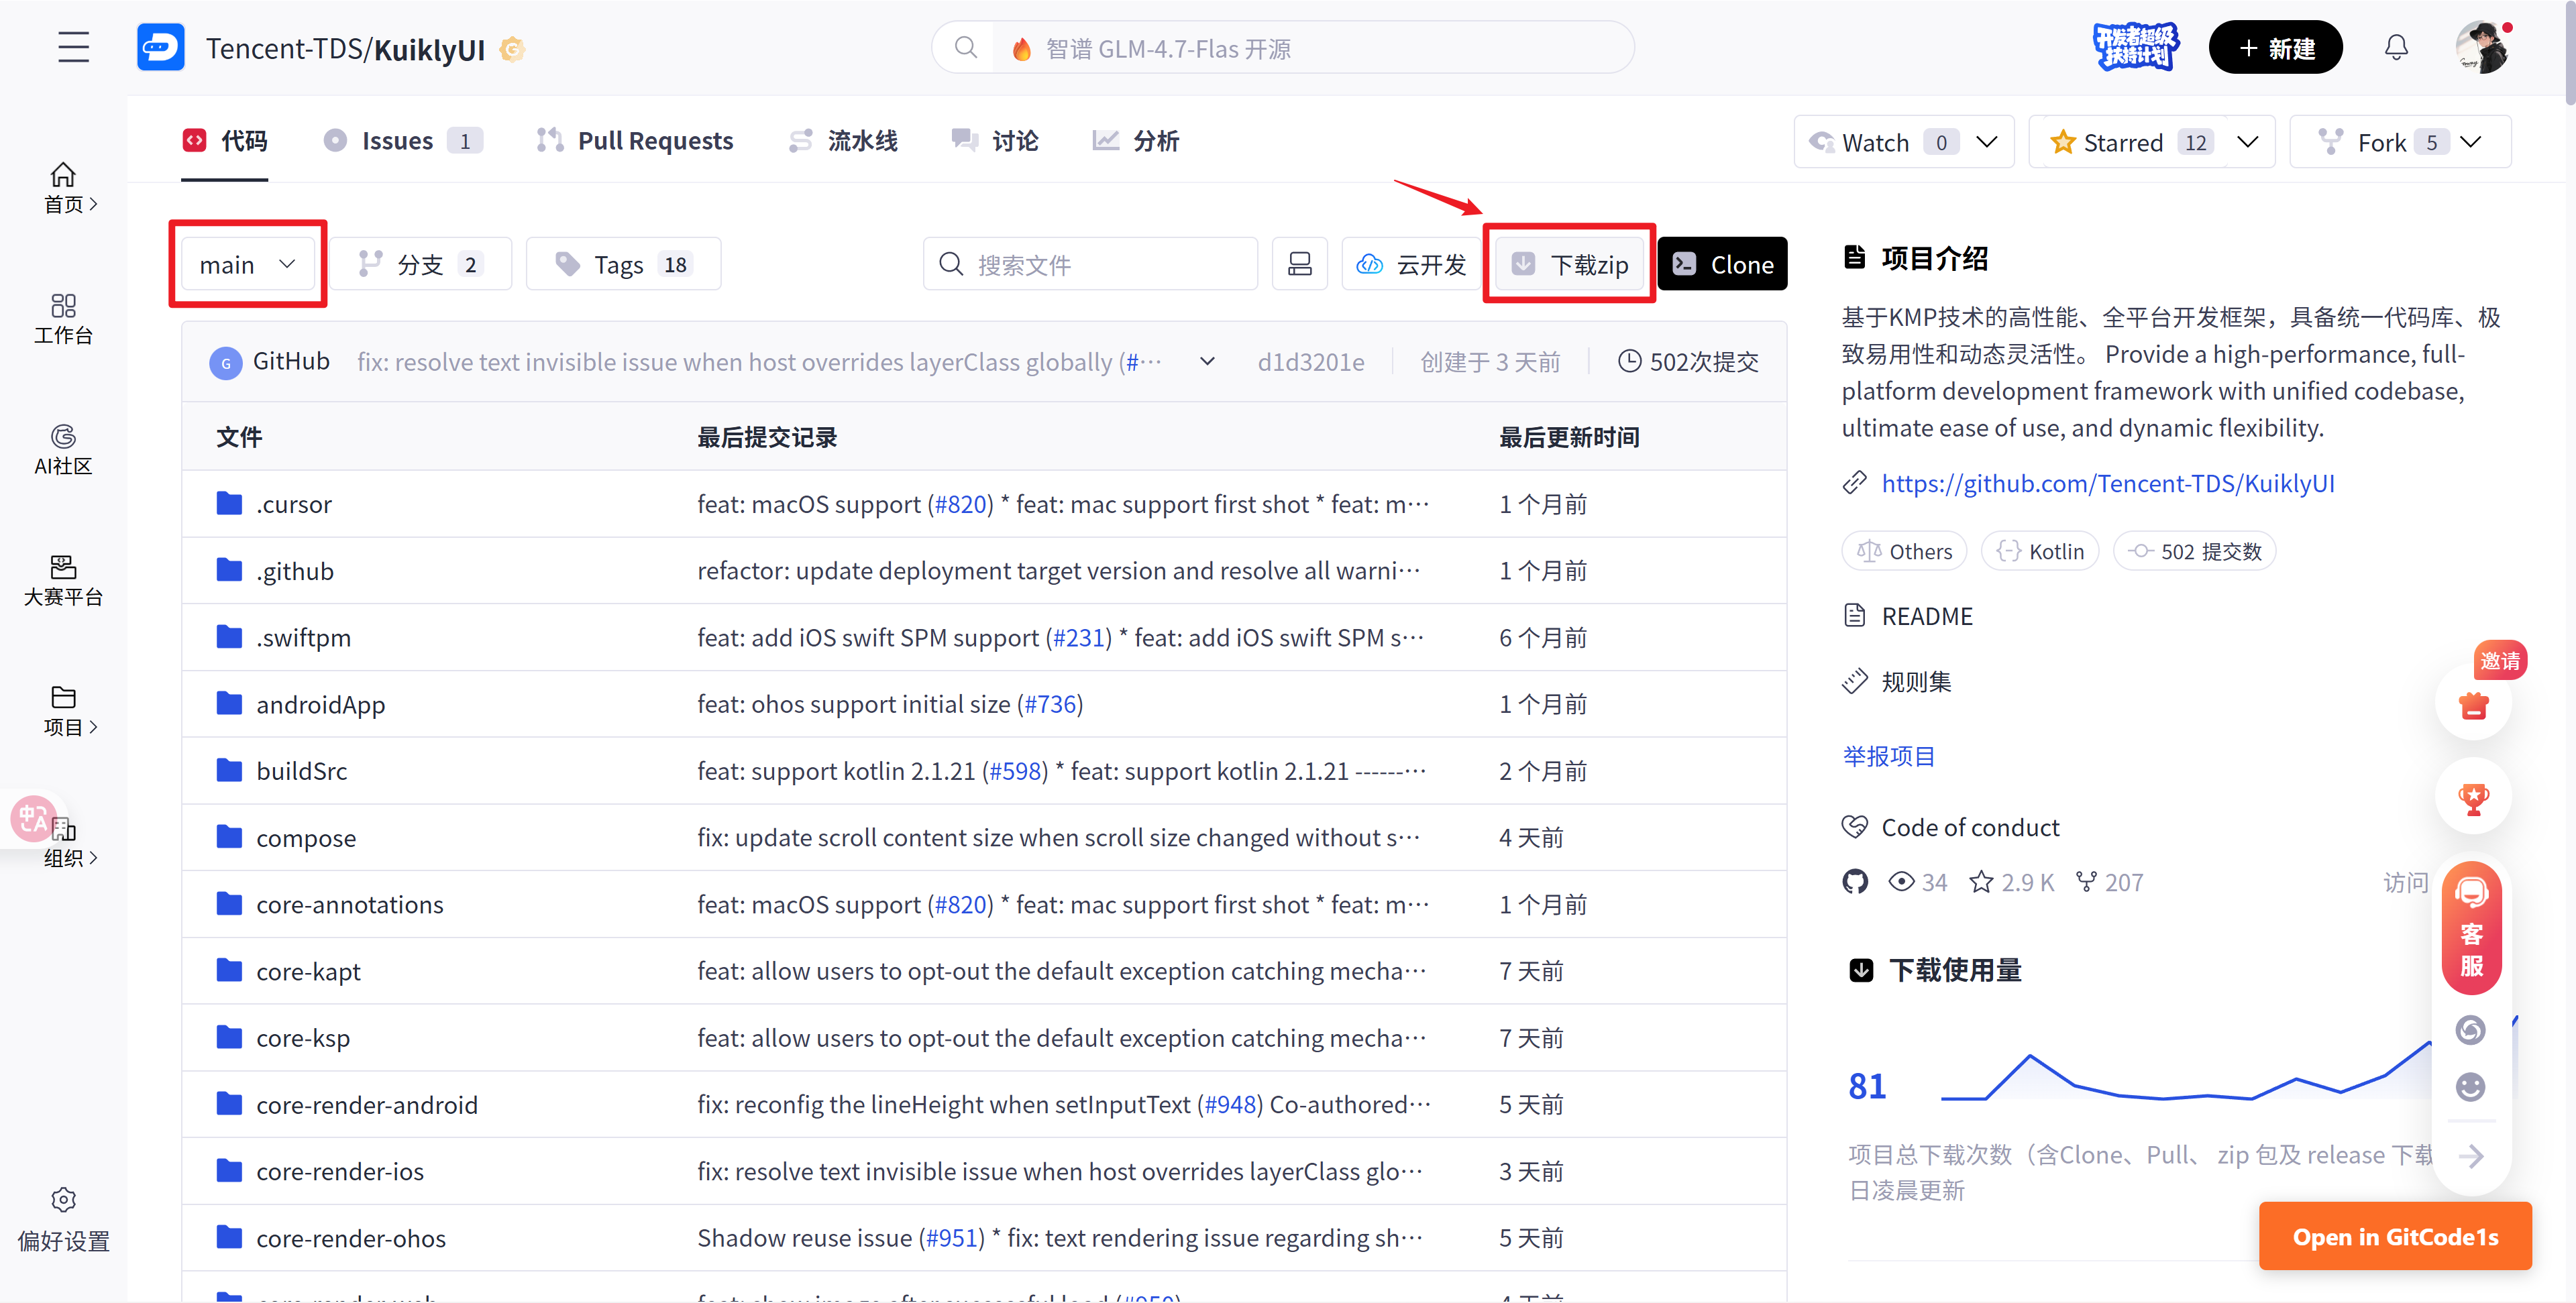Open the hamburger menu icon
The width and height of the screenshot is (2576, 1303).
point(73,47)
